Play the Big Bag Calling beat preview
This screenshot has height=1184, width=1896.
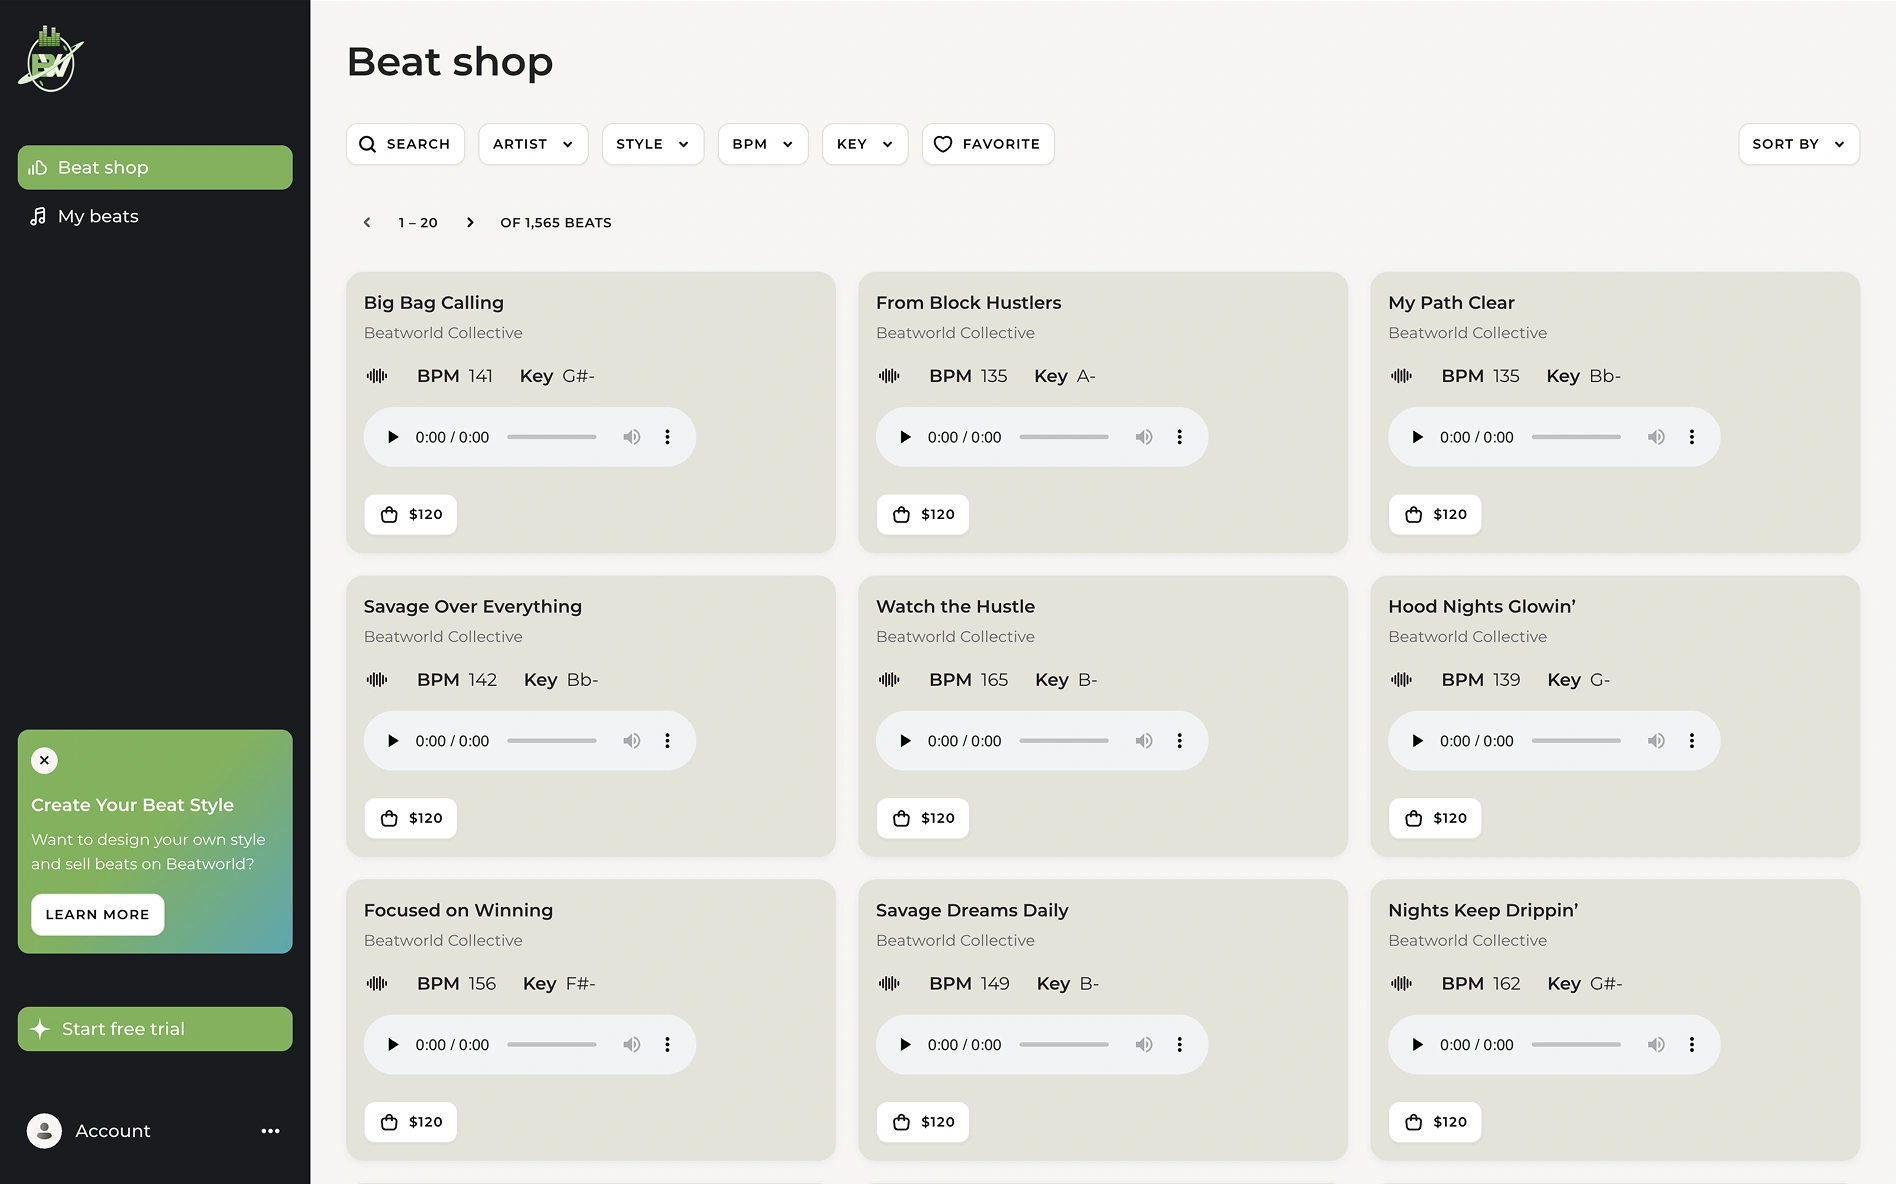(x=393, y=437)
